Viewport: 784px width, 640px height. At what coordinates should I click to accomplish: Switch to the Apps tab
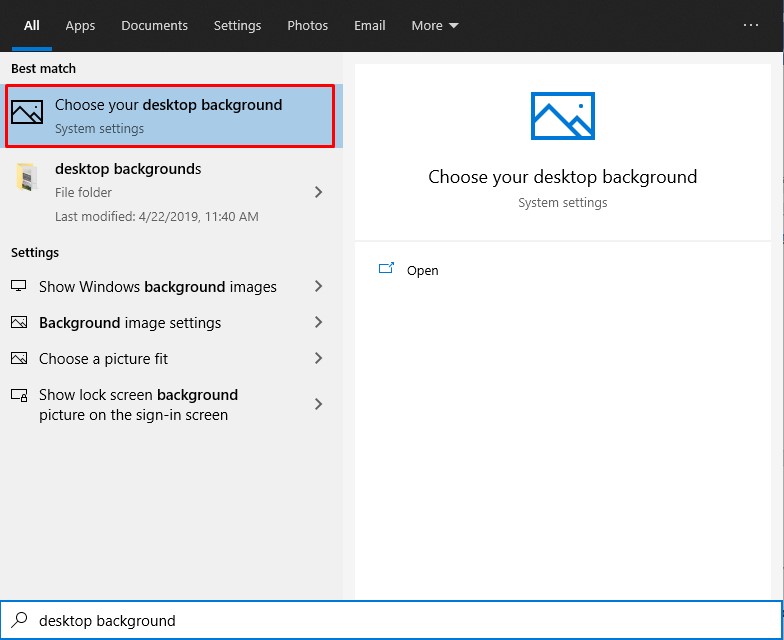pos(80,26)
